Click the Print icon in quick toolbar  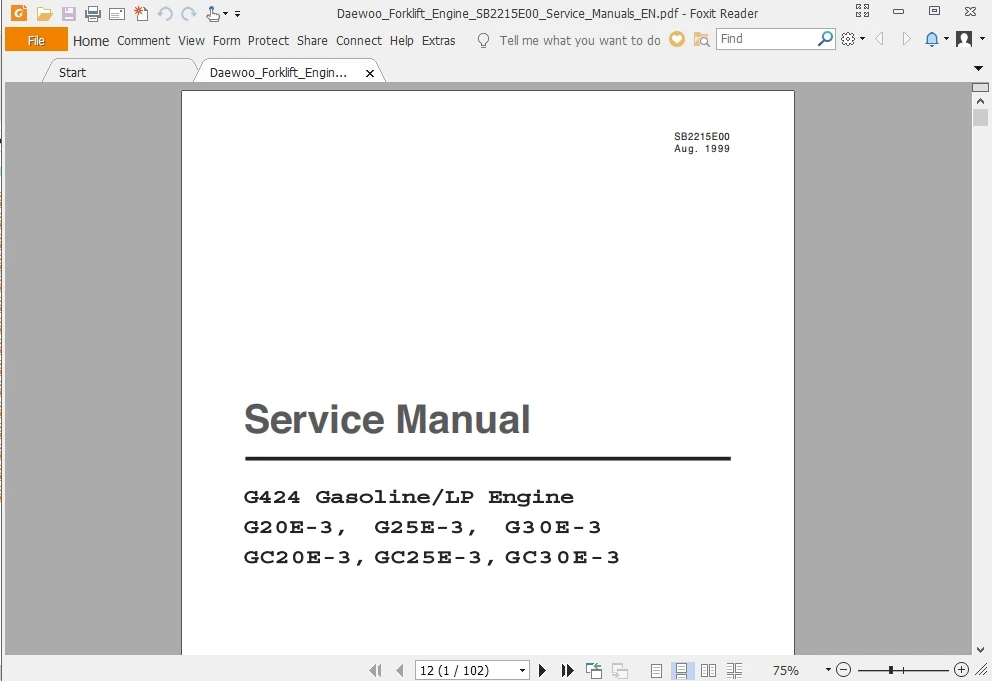tap(93, 13)
